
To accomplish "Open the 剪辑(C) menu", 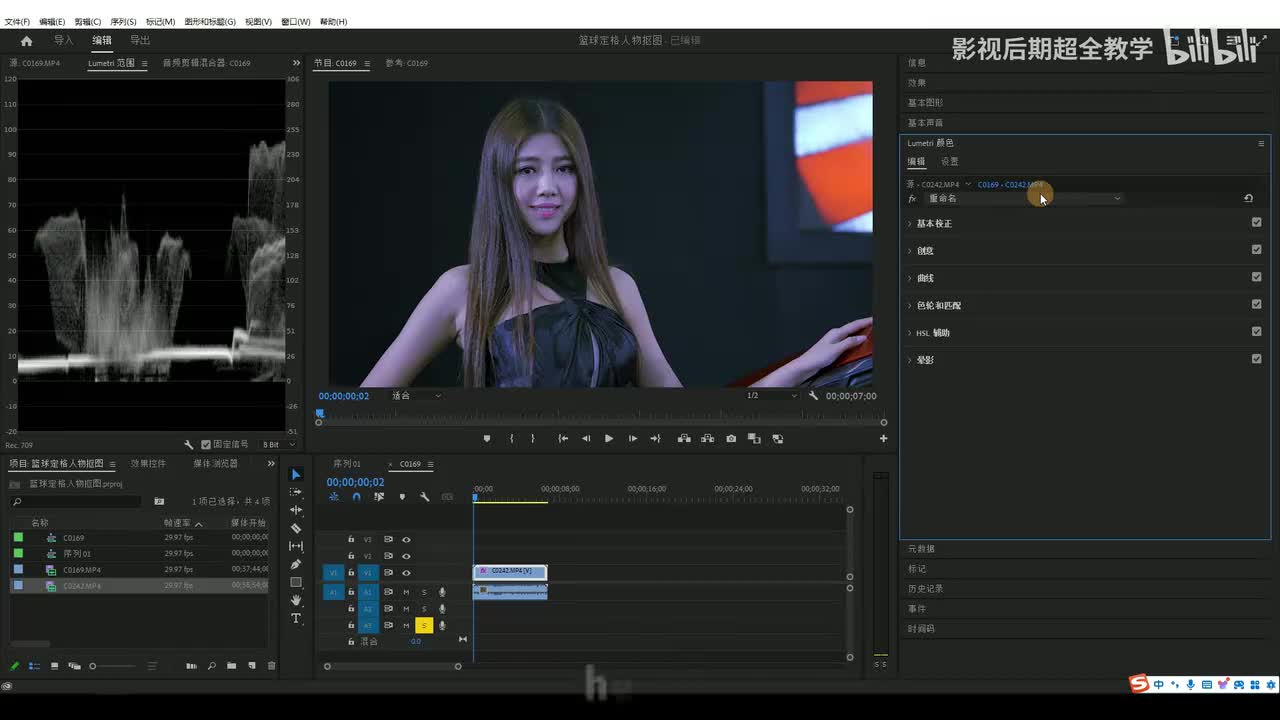I will [88, 21].
